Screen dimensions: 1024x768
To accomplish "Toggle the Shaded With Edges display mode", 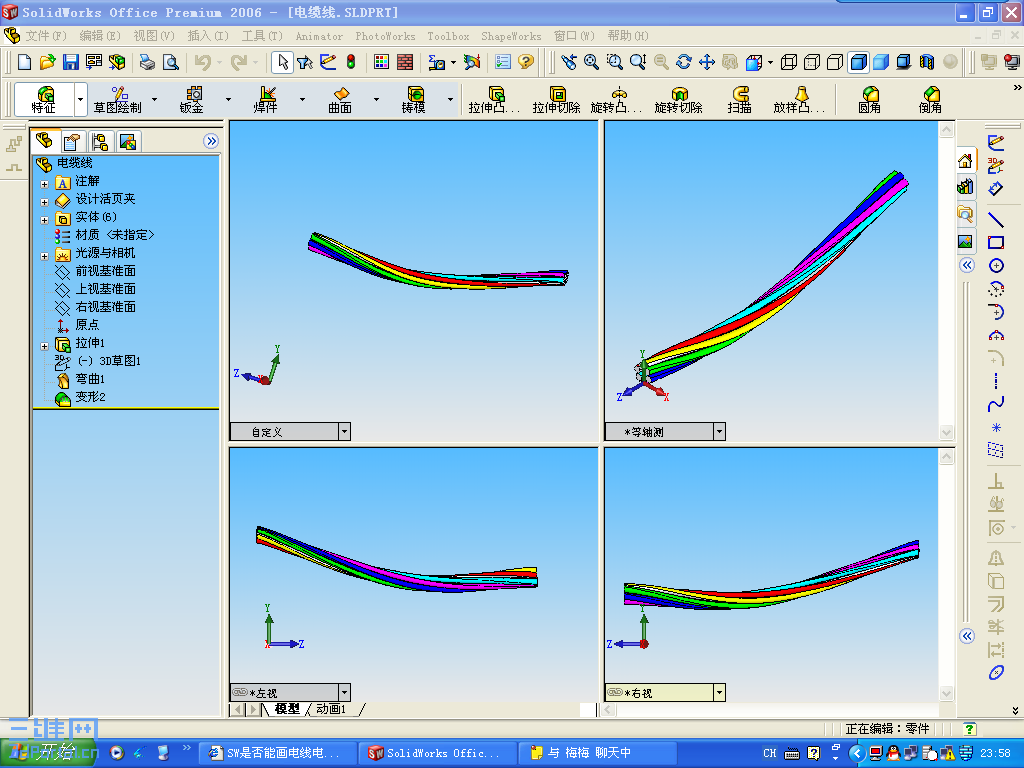I will coord(860,62).
